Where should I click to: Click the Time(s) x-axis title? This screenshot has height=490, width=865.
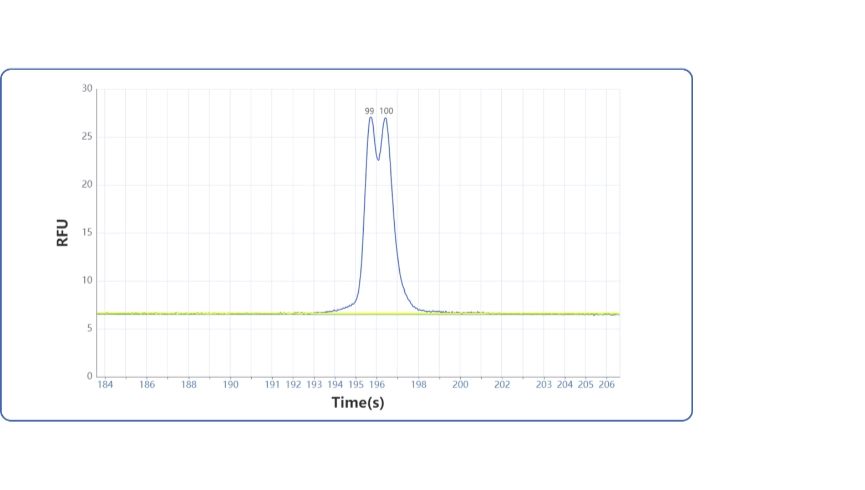[x=358, y=402]
